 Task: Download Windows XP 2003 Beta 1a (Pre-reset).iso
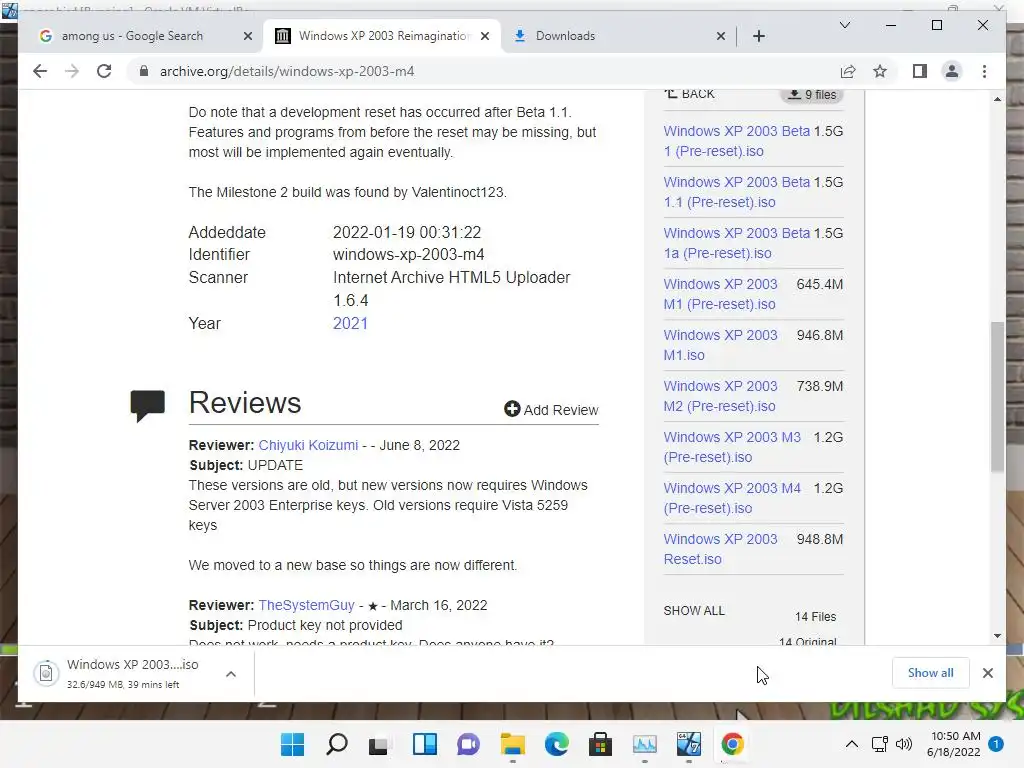[x=737, y=243]
